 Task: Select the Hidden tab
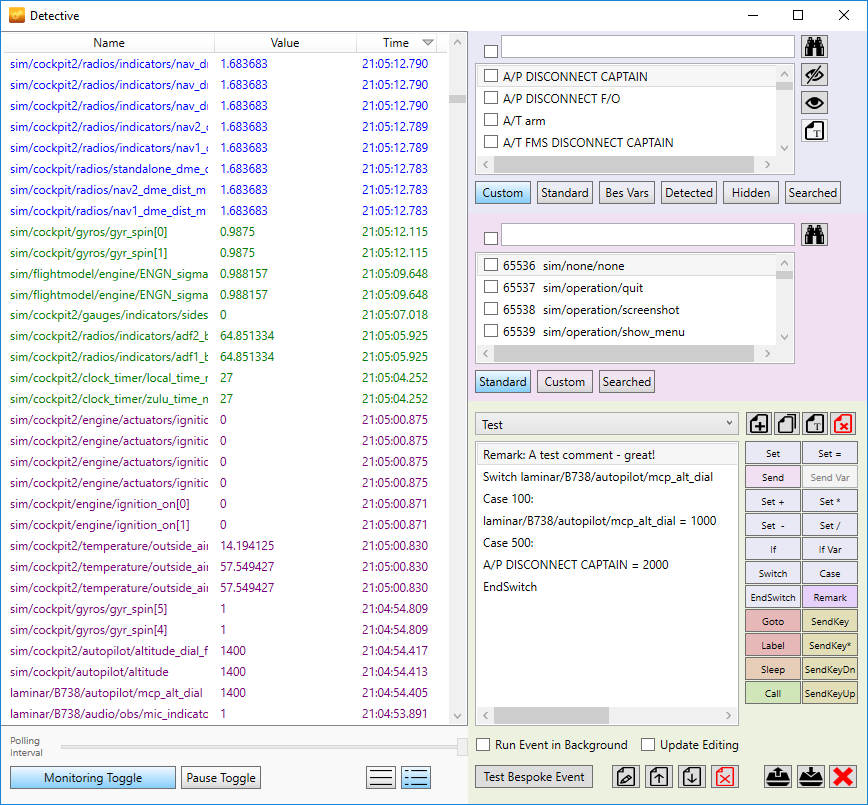[751, 193]
